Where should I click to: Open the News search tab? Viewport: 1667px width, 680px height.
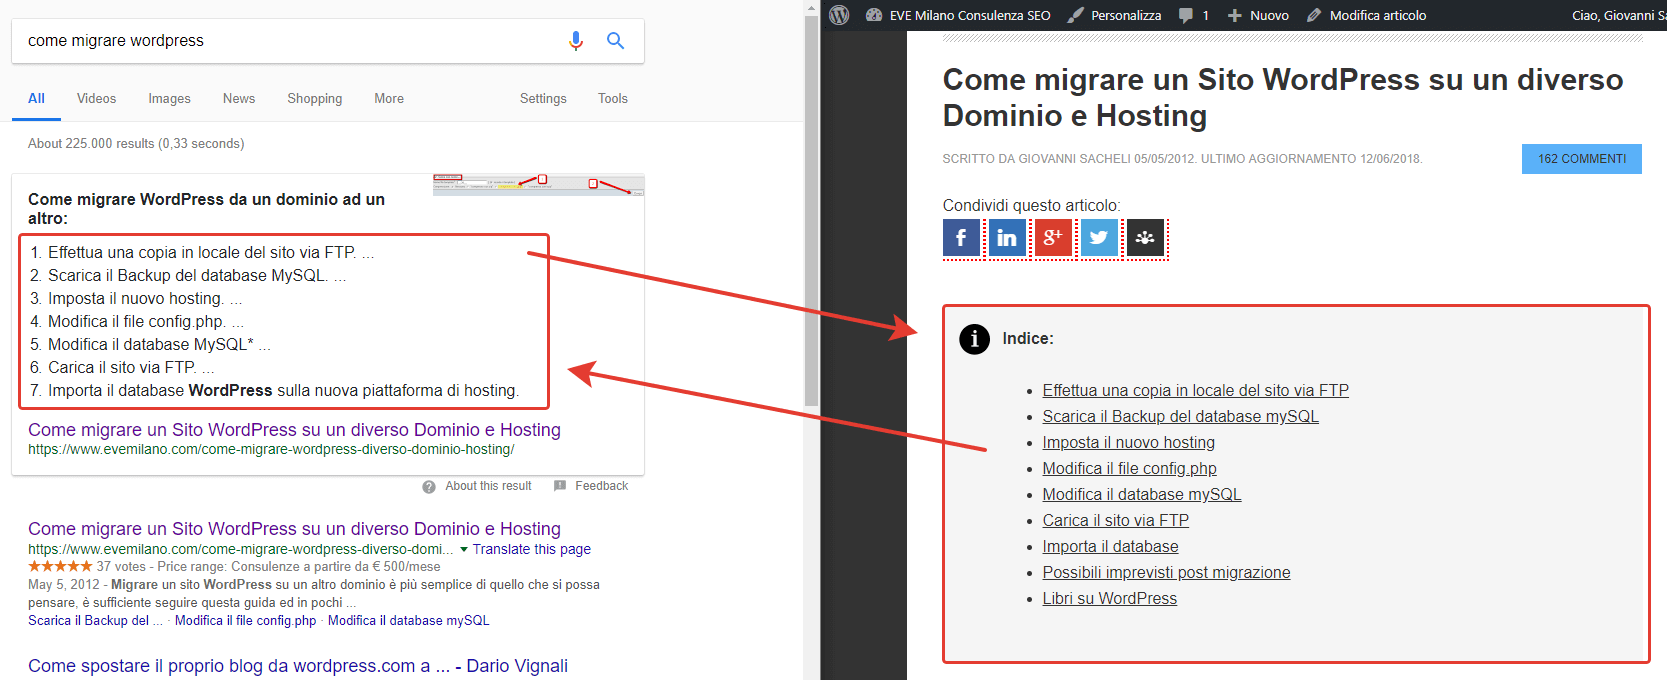[x=239, y=99]
